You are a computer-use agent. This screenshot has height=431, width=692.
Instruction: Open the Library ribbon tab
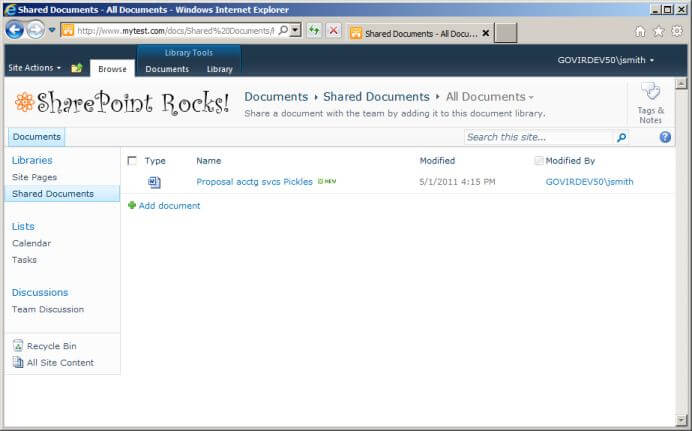[x=219, y=69]
